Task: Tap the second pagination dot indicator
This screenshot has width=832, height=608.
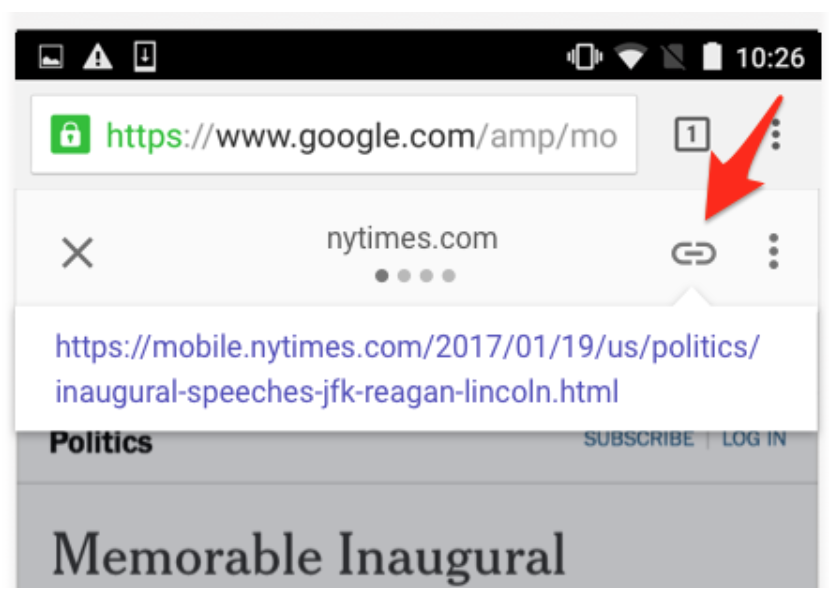Action: click(403, 277)
